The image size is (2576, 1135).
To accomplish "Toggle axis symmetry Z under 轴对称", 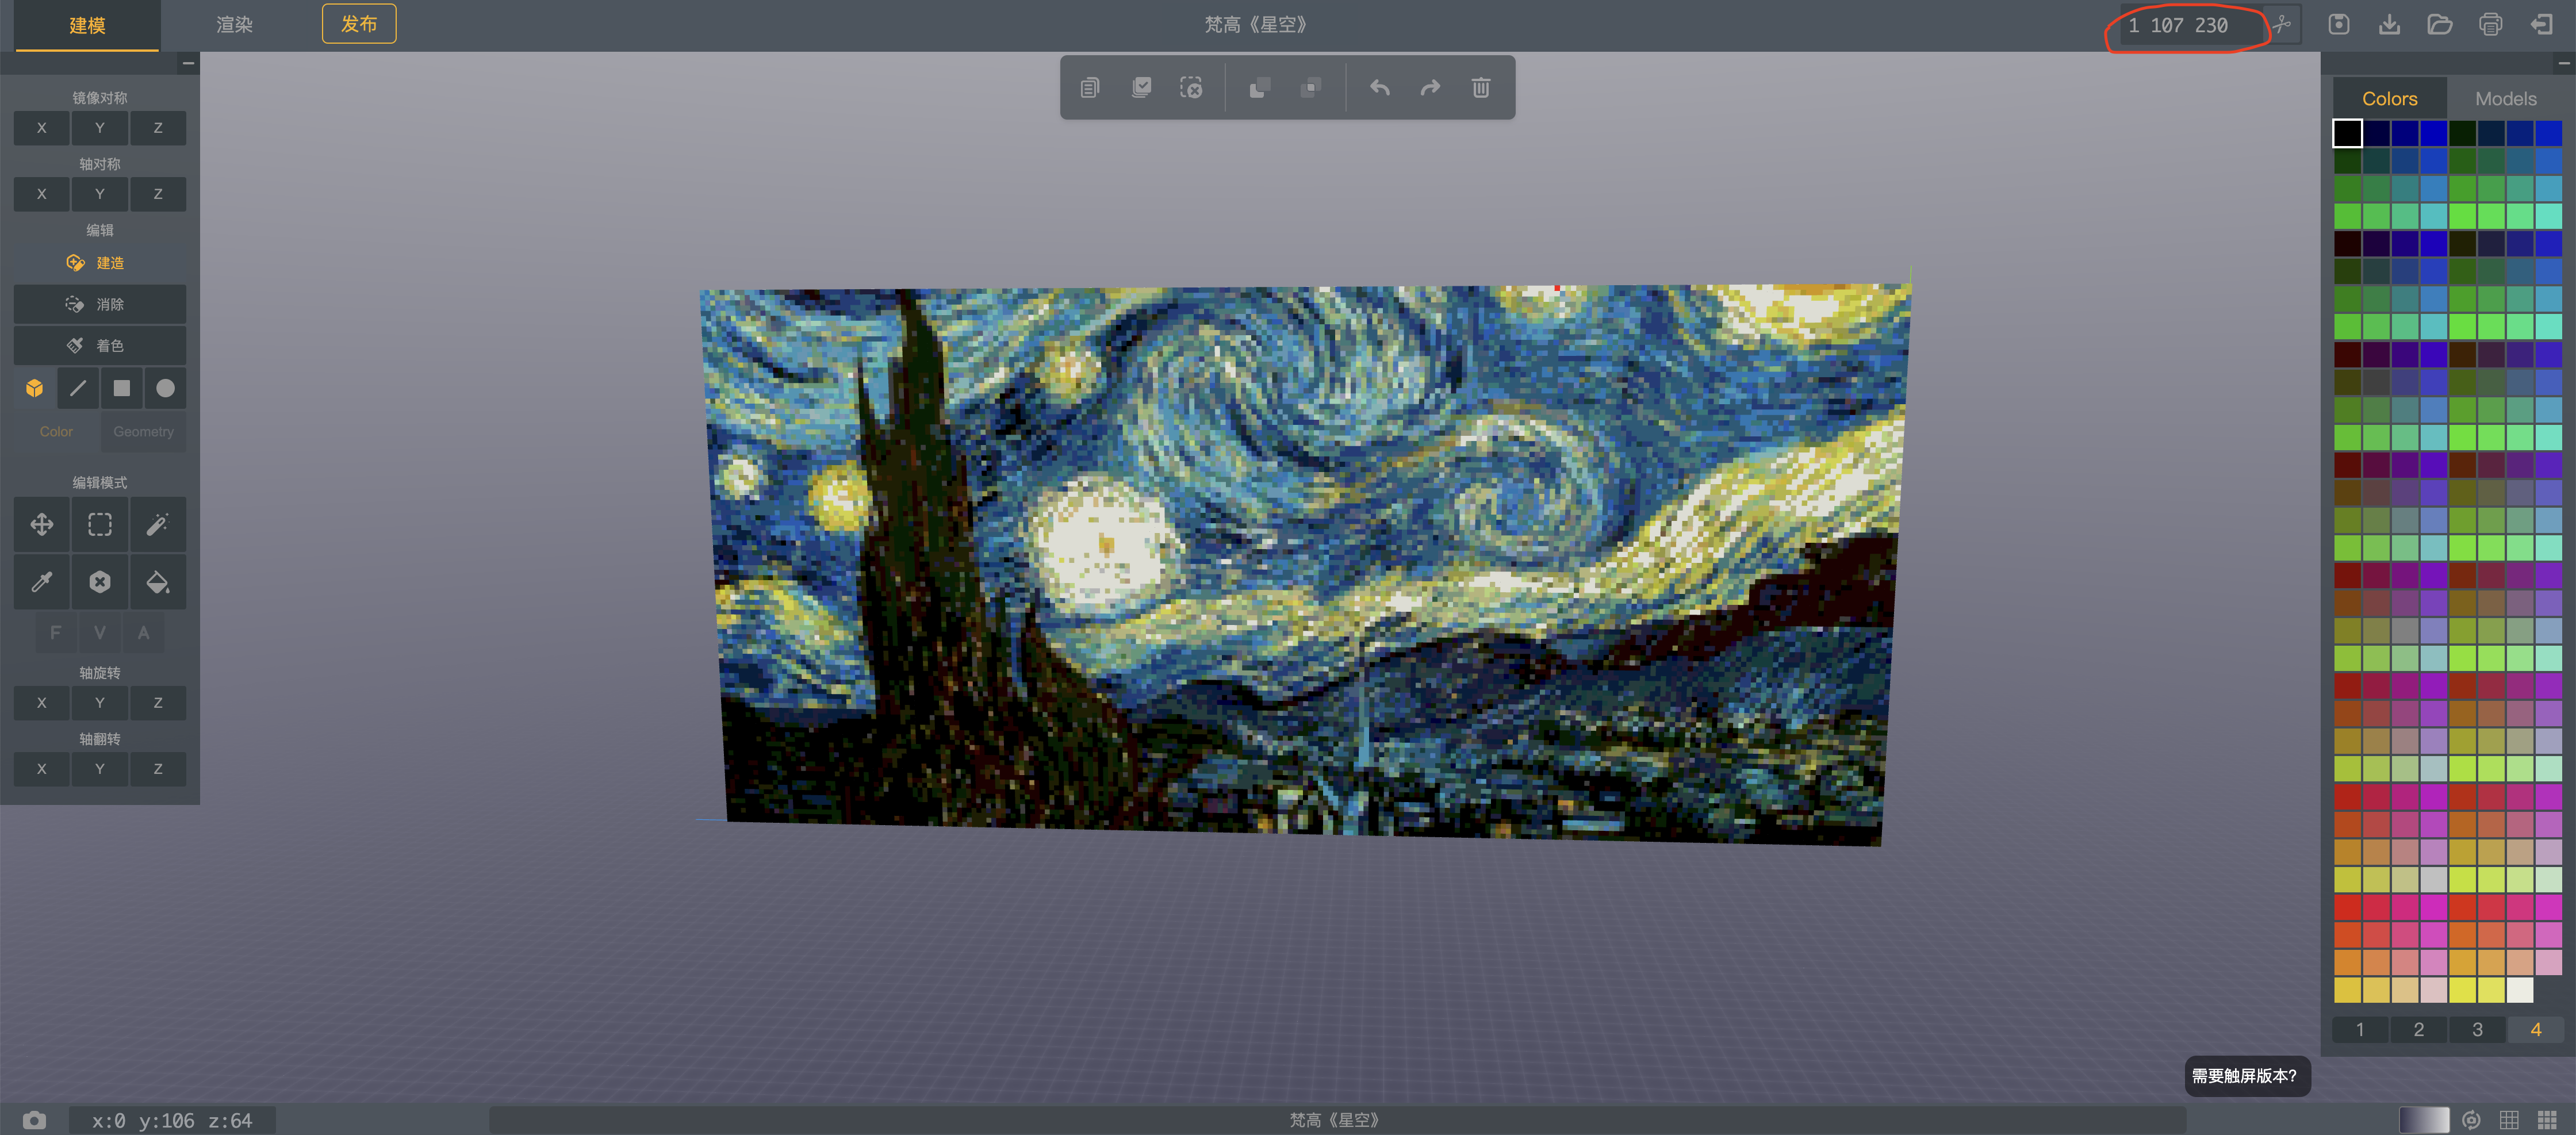I will tap(158, 194).
